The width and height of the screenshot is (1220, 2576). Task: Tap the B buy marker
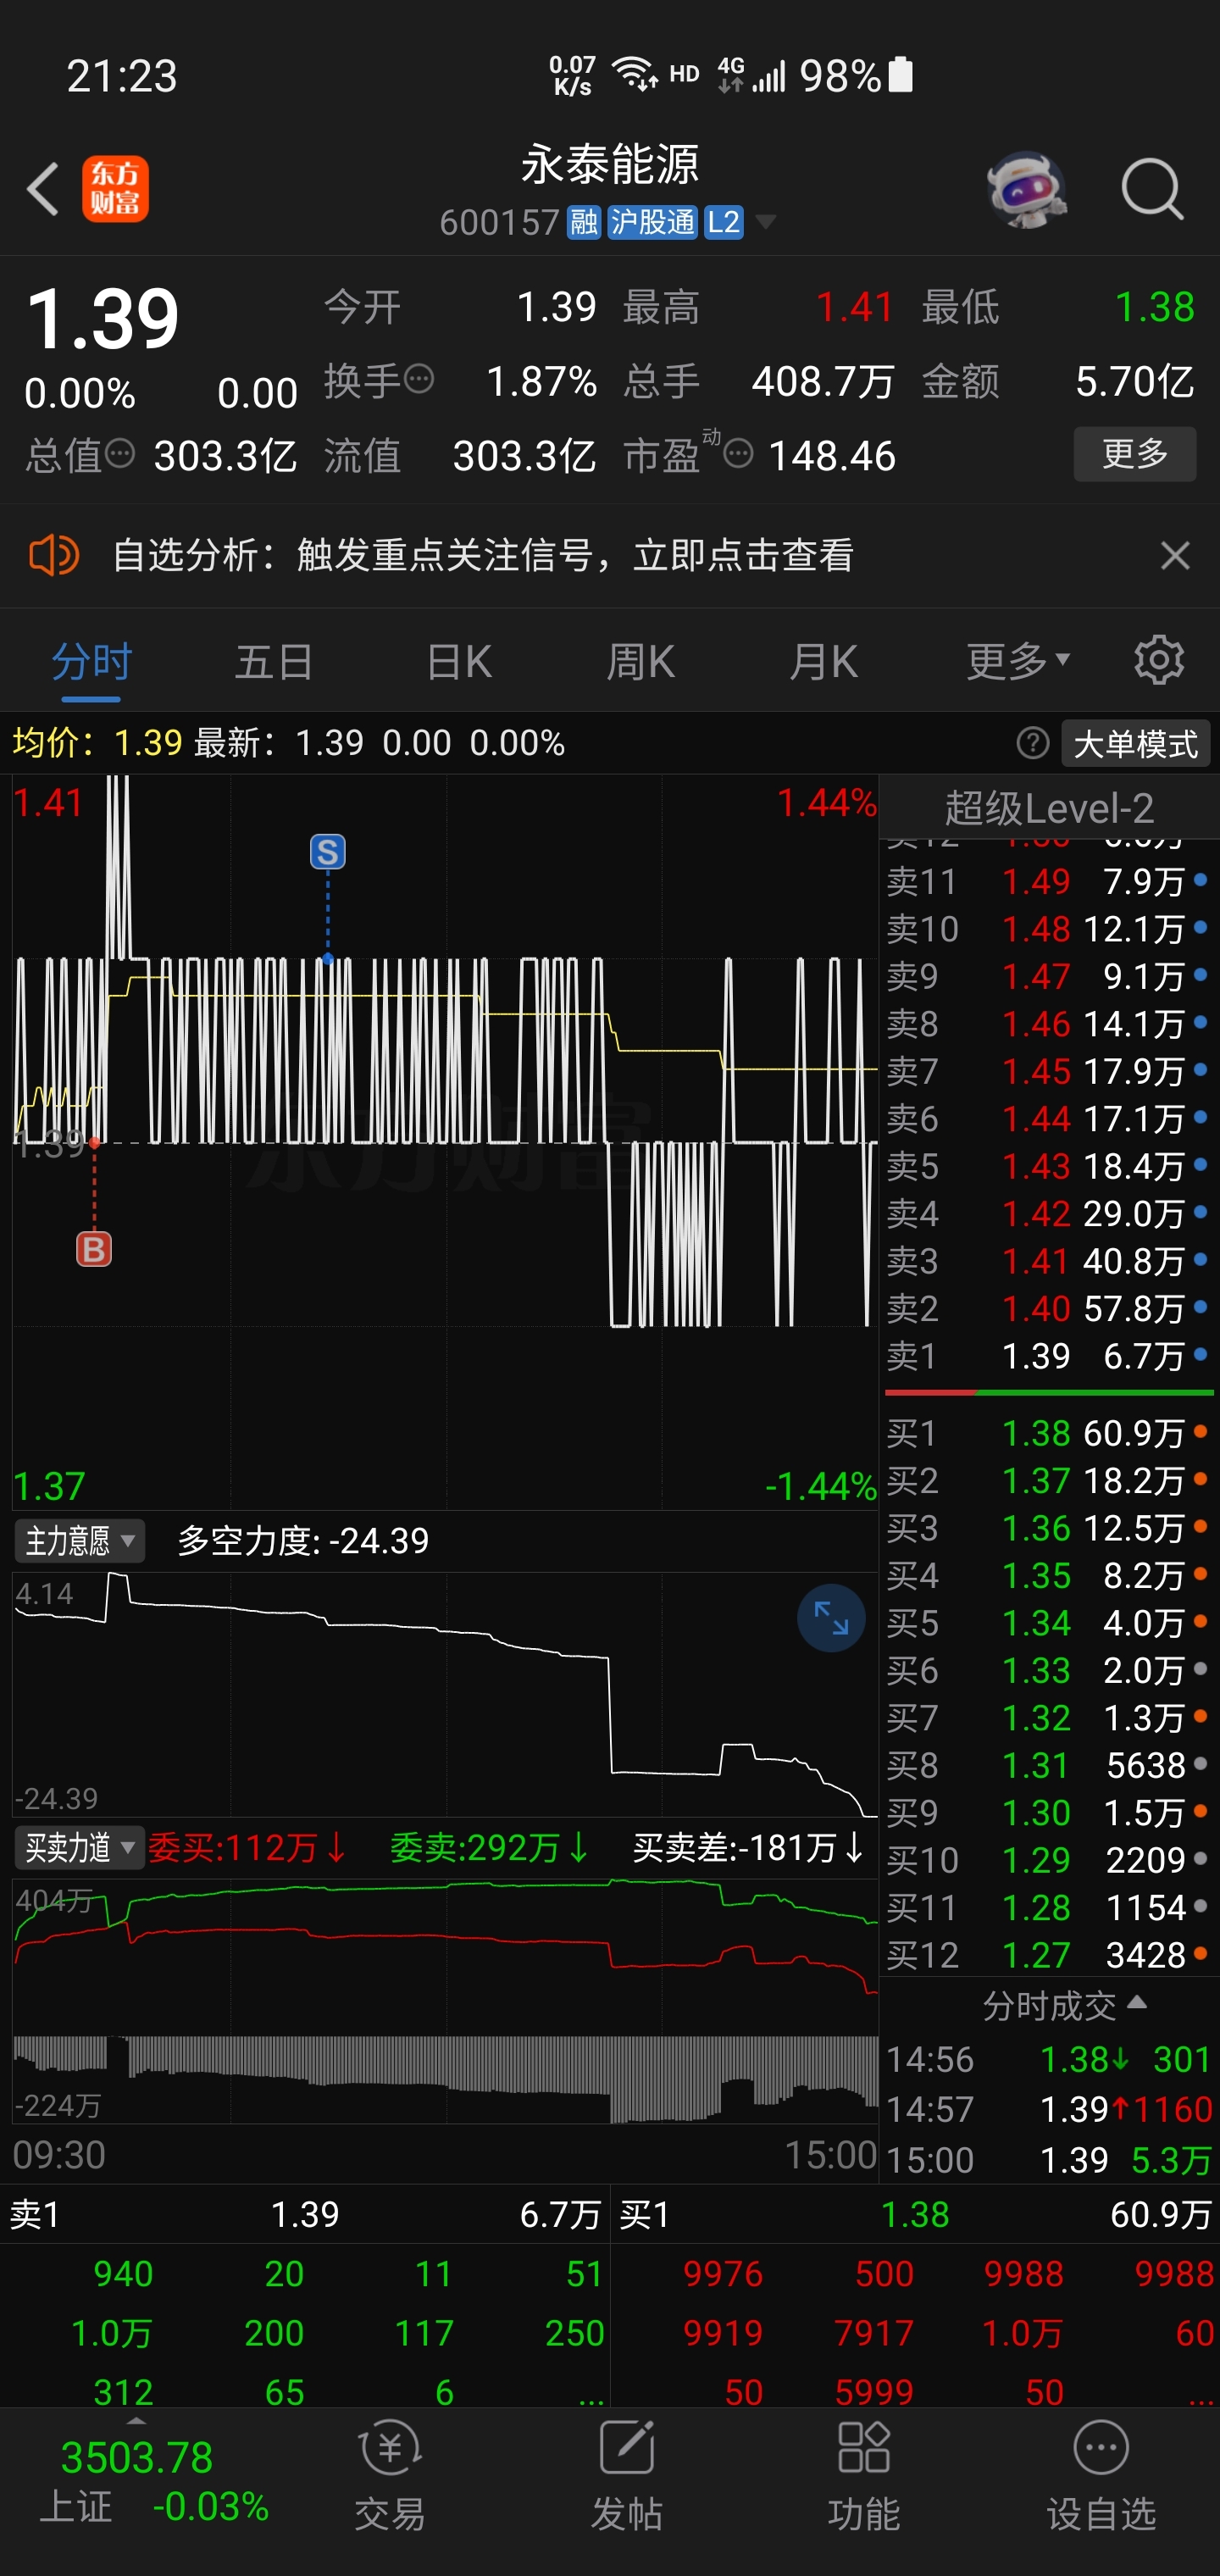(x=94, y=1249)
